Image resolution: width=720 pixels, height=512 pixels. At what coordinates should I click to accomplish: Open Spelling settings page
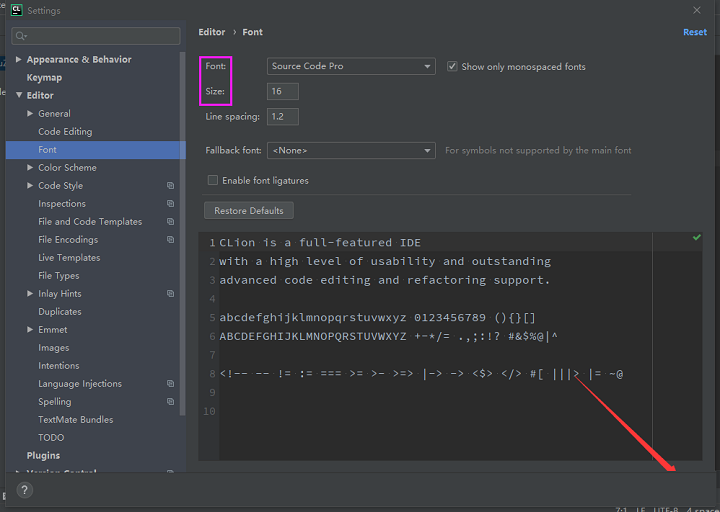coord(55,401)
